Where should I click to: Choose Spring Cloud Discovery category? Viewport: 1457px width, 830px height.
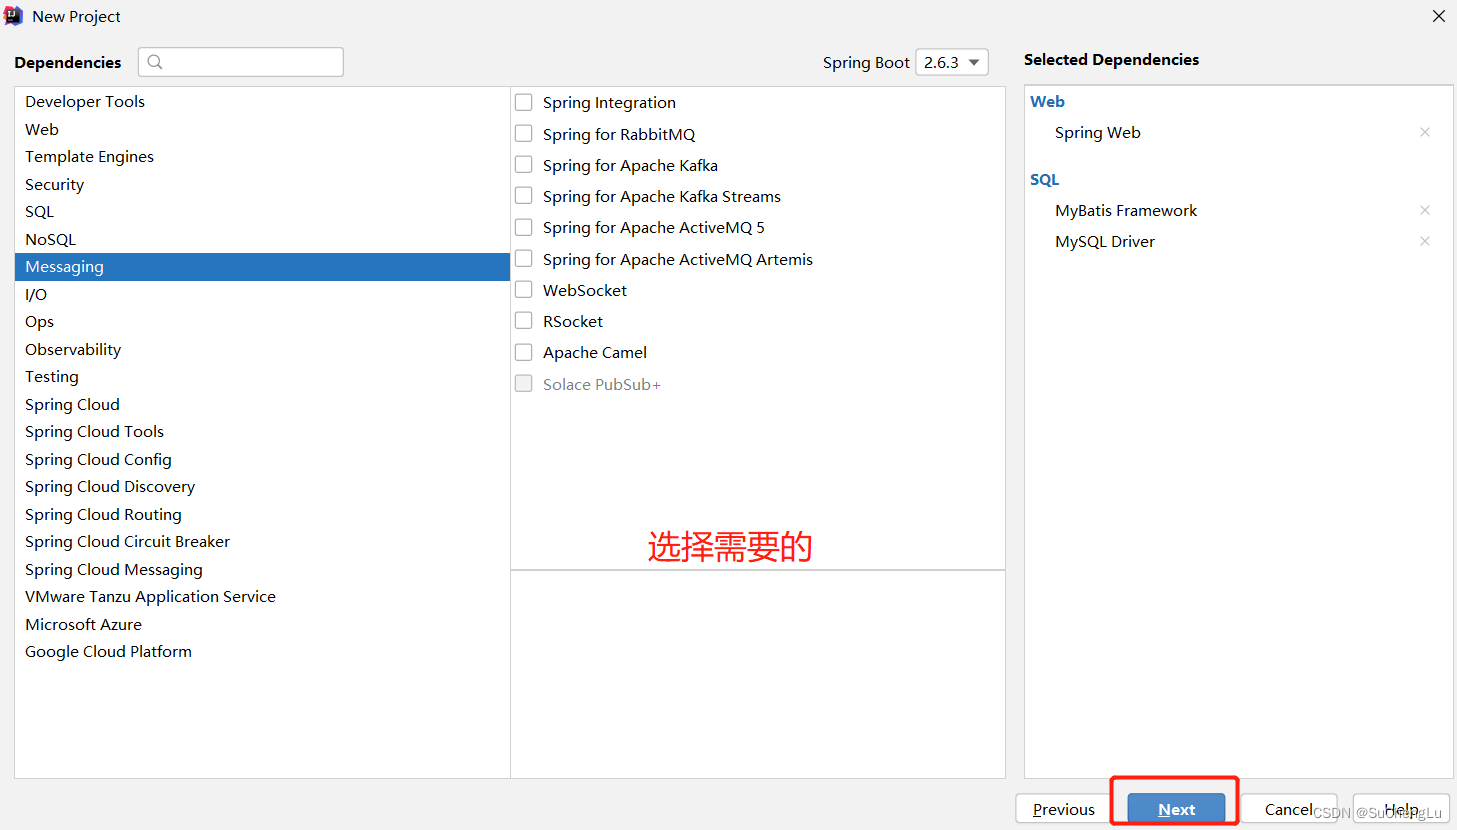pos(262,486)
